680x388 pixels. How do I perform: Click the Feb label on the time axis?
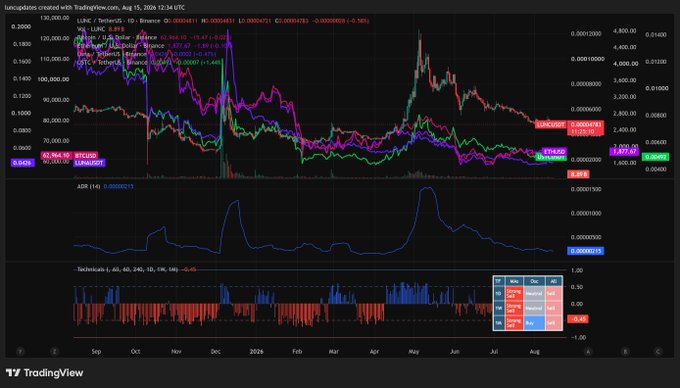297,352
